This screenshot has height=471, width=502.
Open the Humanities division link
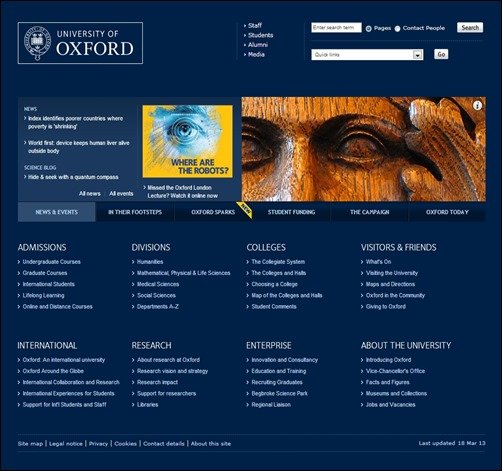[150, 262]
